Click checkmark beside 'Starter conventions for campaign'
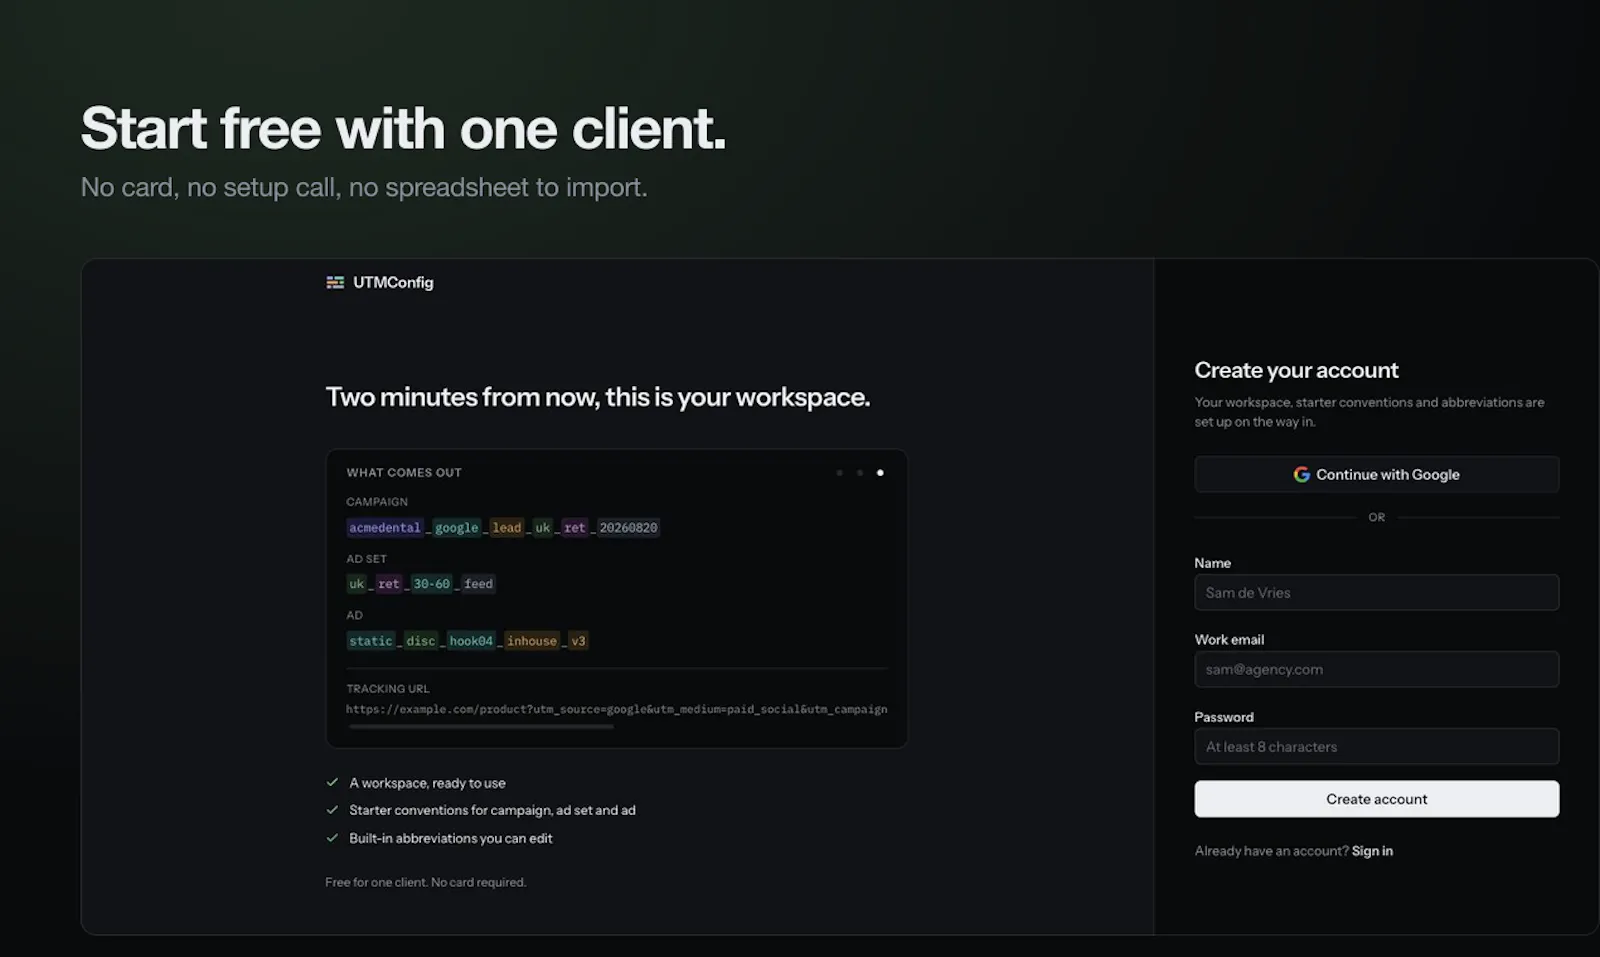Image resolution: width=1600 pixels, height=957 pixels. coord(332,810)
